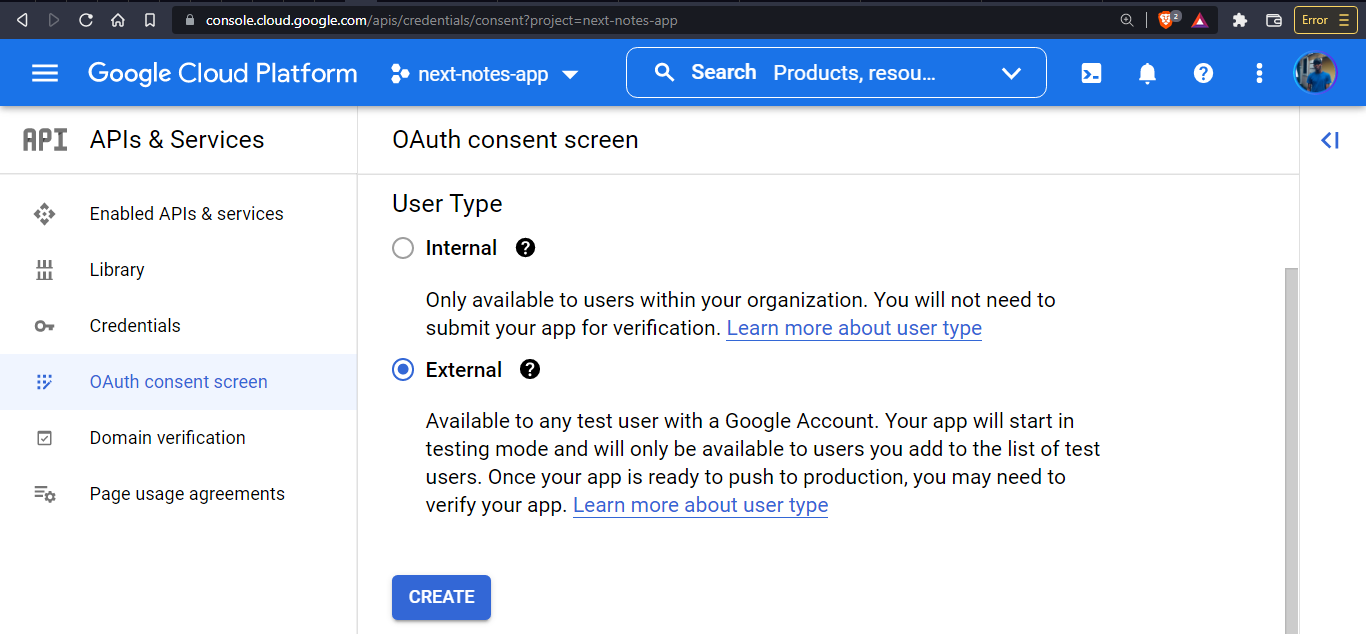The width and height of the screenshot is (1366, 634).
Task: Open Brave Shields lion icon
Action: click(1167, 20)
